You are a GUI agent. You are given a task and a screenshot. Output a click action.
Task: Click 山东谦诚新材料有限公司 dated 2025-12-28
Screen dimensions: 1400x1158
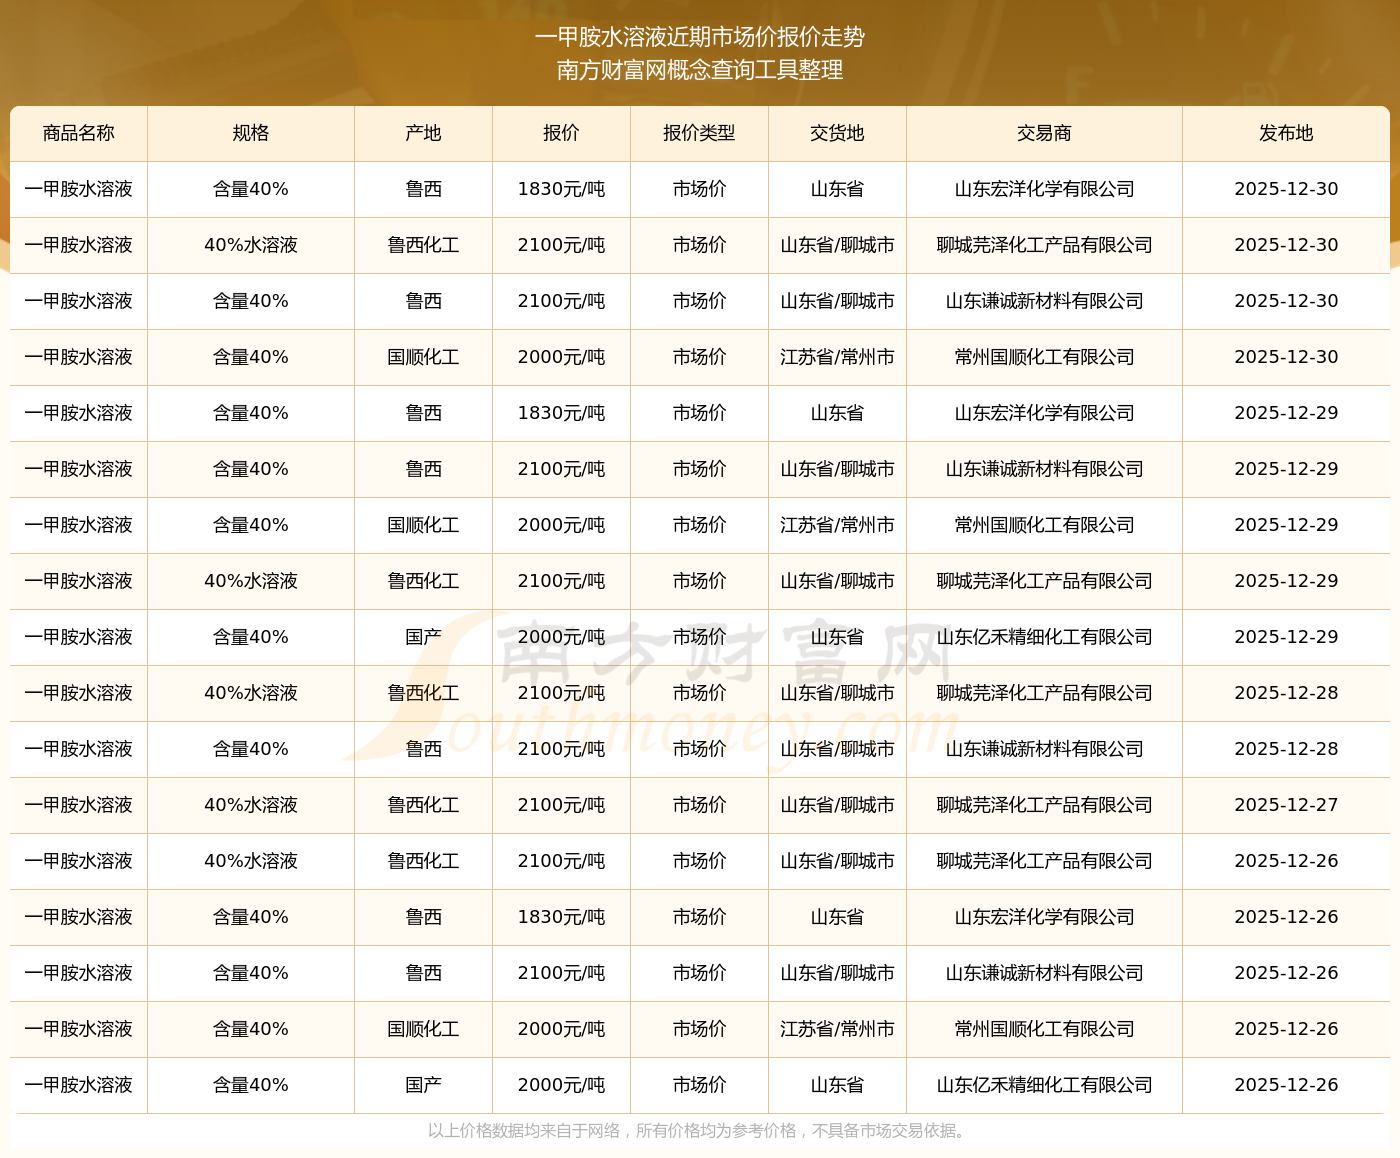[1044, 749]
